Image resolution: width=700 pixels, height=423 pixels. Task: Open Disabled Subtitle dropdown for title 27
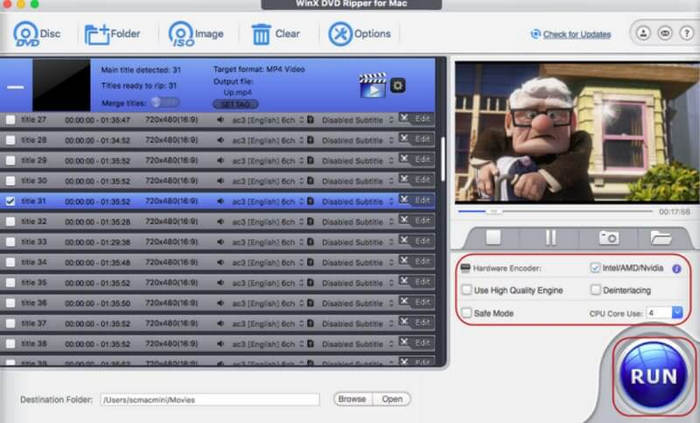pos(358,120)
